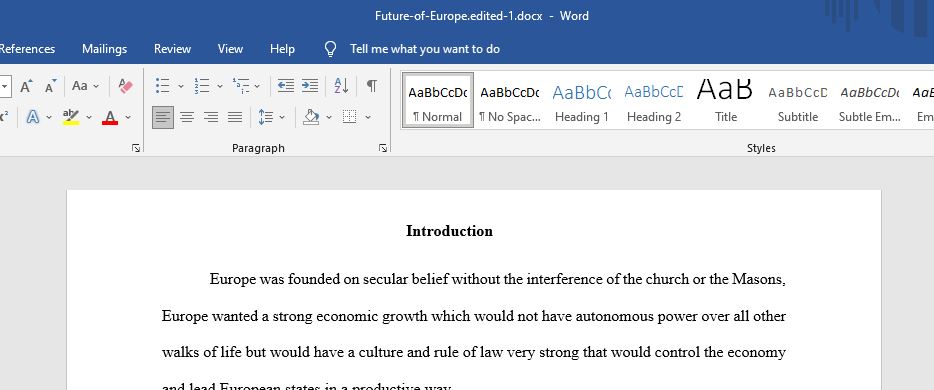Apply borders to selection
This screenshot has width=934, height=390.
pos(350,117)
